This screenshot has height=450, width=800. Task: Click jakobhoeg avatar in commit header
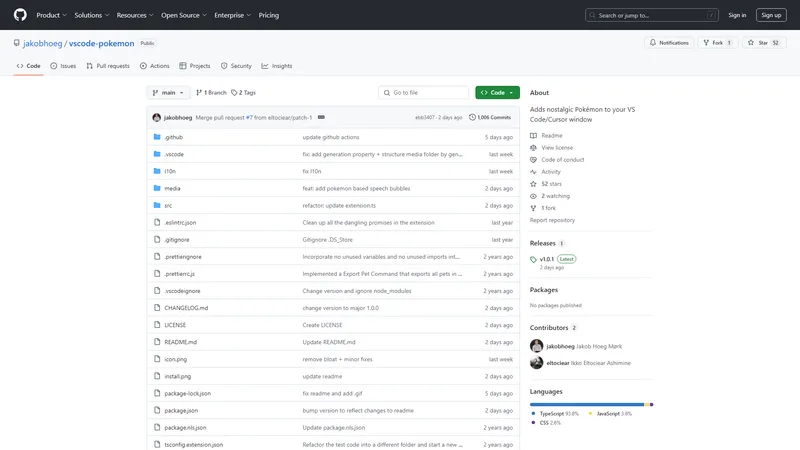point(157,117)
